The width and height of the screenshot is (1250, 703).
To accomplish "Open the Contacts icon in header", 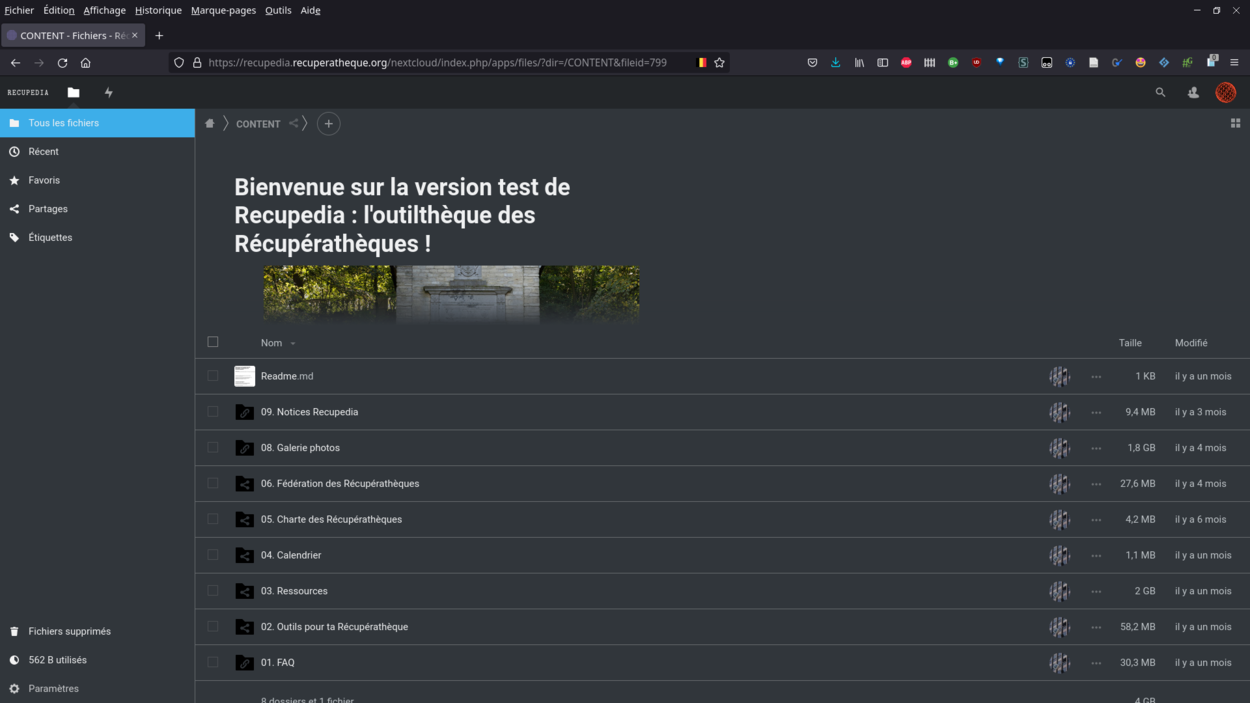I will pyautogui.click(x=1193, y=92).
